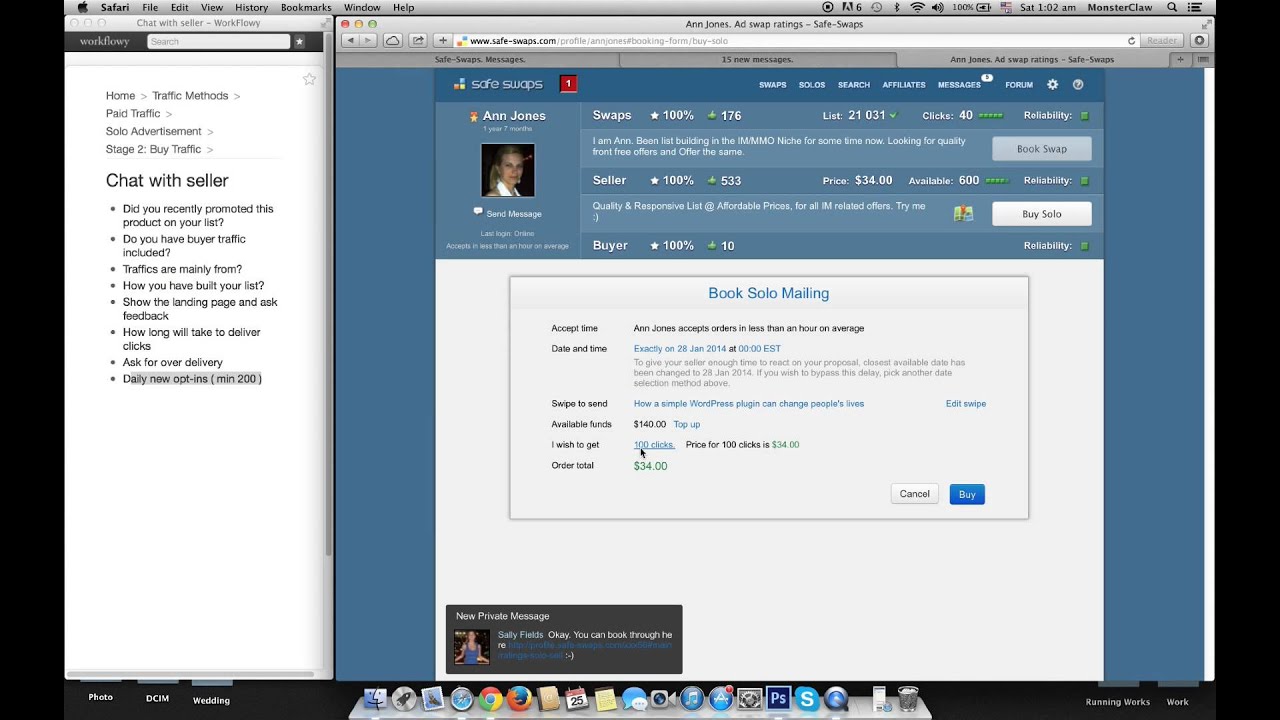Click the Buy button
Viewport: 1280px width, 720px height.
click(x=967, y=494)
